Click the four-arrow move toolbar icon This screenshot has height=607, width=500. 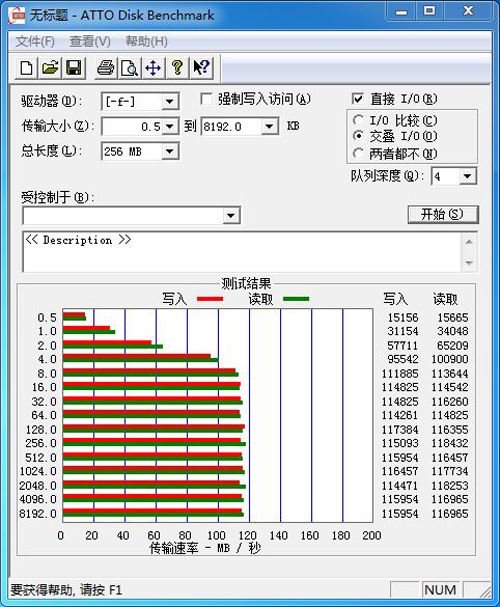153,68
